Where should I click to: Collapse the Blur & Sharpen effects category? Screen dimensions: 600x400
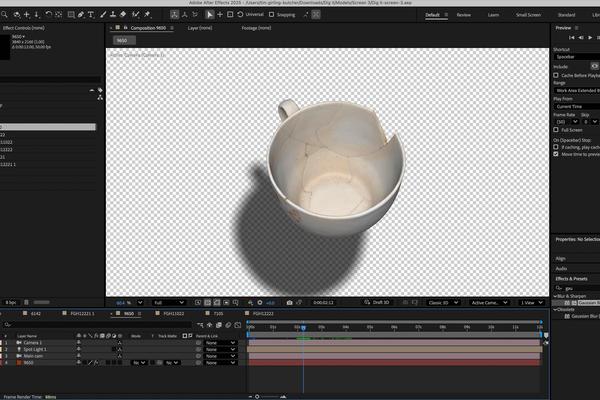pos(556,296)
